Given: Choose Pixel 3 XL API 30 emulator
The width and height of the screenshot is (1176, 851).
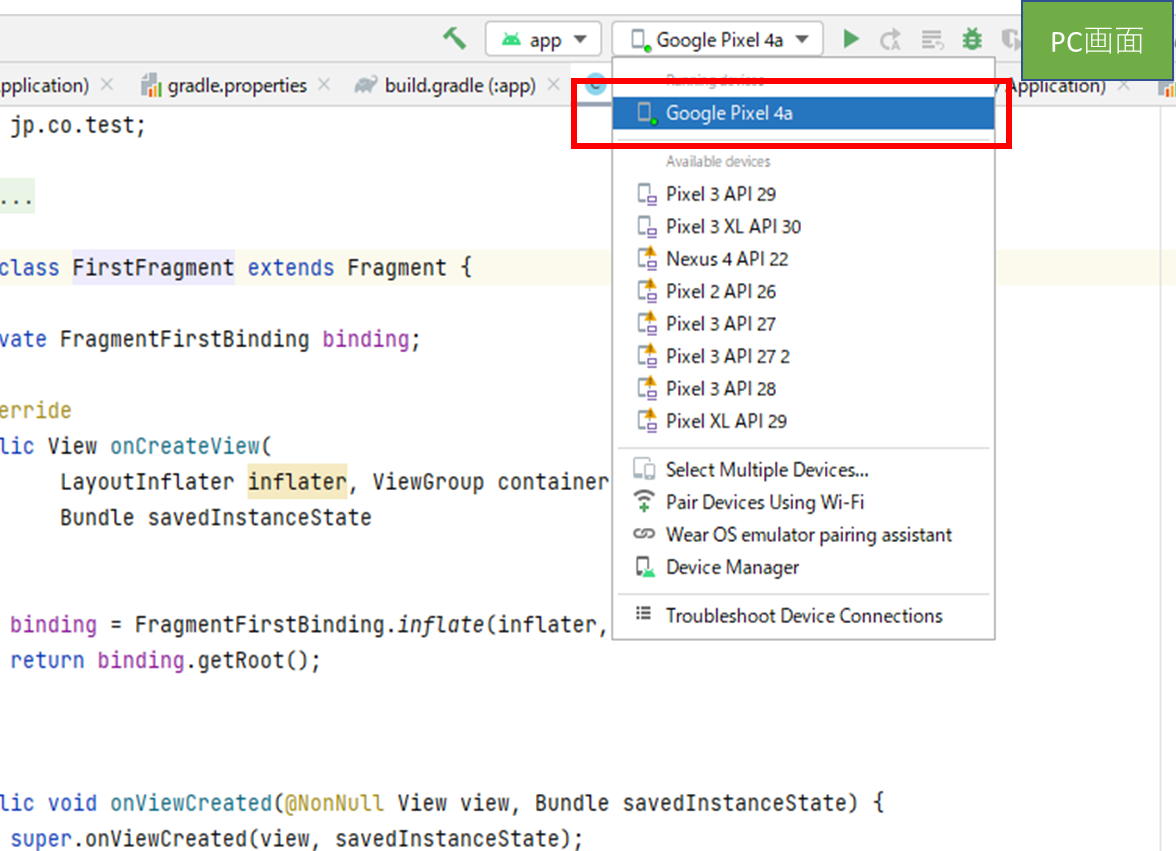Looking at the screenshot, I should click(x=803, y=226).
